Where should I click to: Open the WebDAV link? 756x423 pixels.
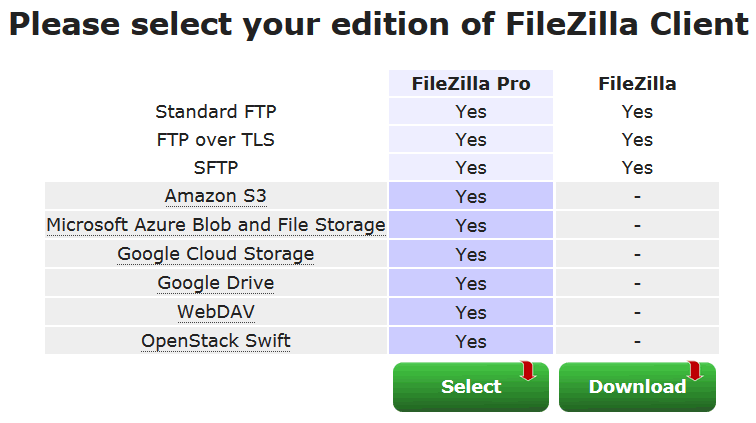point(216,312)
